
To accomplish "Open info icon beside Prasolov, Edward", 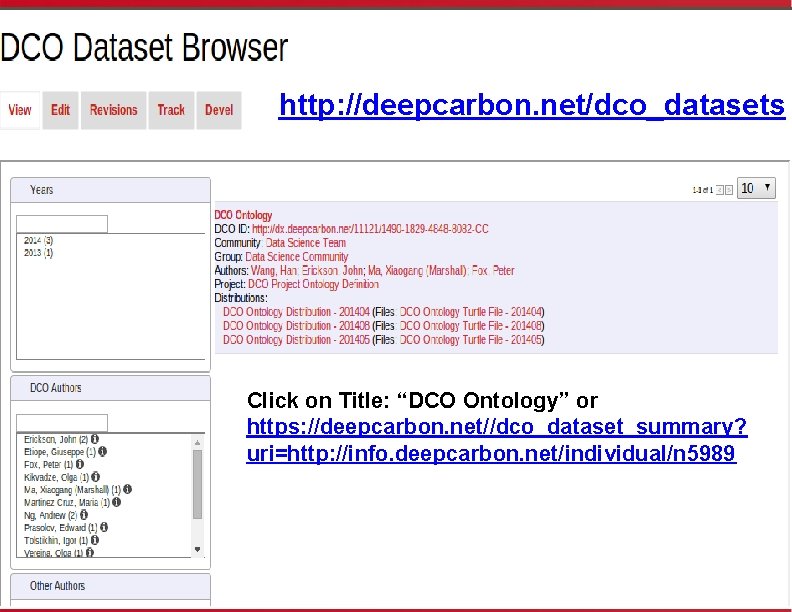I will [104, 527].
